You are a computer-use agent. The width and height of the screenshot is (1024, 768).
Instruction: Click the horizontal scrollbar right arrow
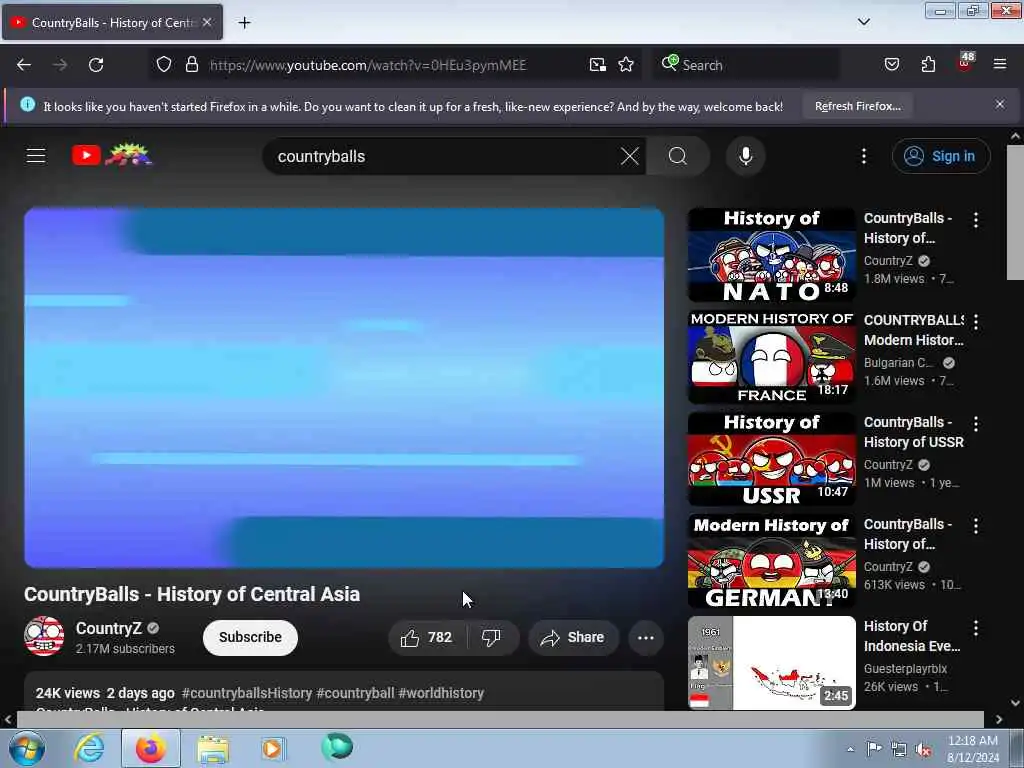999,720
